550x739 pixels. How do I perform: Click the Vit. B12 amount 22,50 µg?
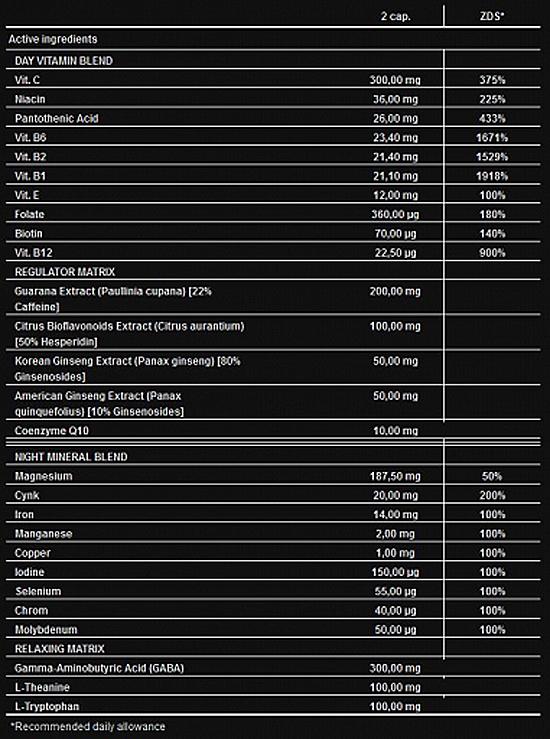click(395, 253)
